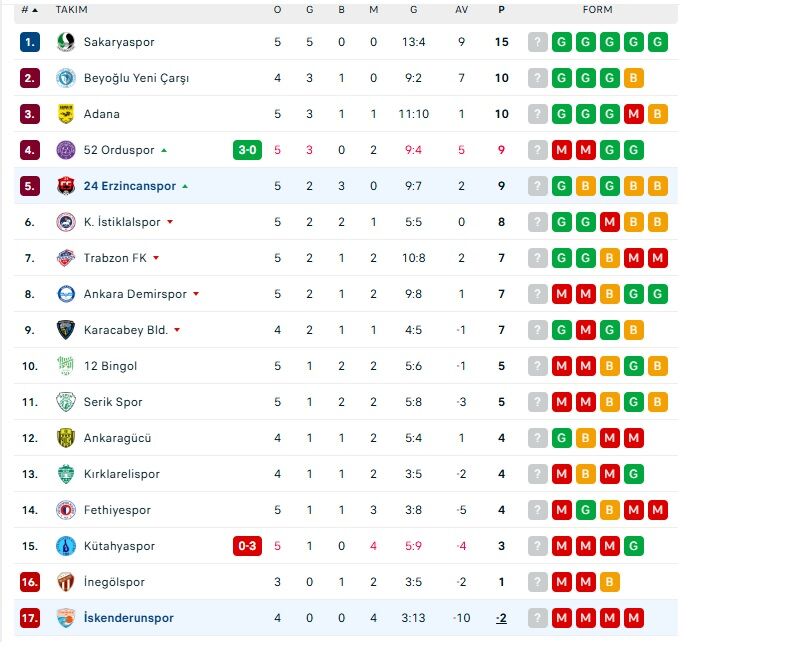Select the İskenderunspor club crest
The height and width of the screenshot is (670, 800).
pyautogui.click(x=66, y=618)
